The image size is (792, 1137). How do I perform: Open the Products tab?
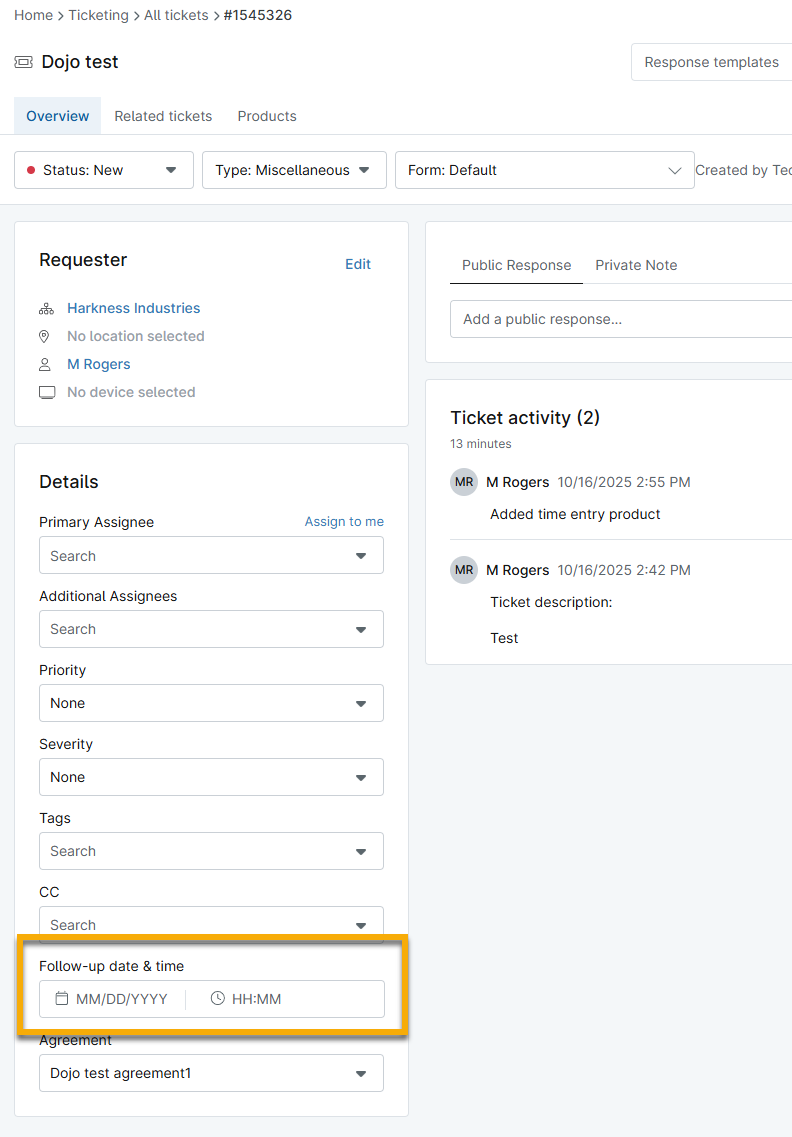coord(266,116)
